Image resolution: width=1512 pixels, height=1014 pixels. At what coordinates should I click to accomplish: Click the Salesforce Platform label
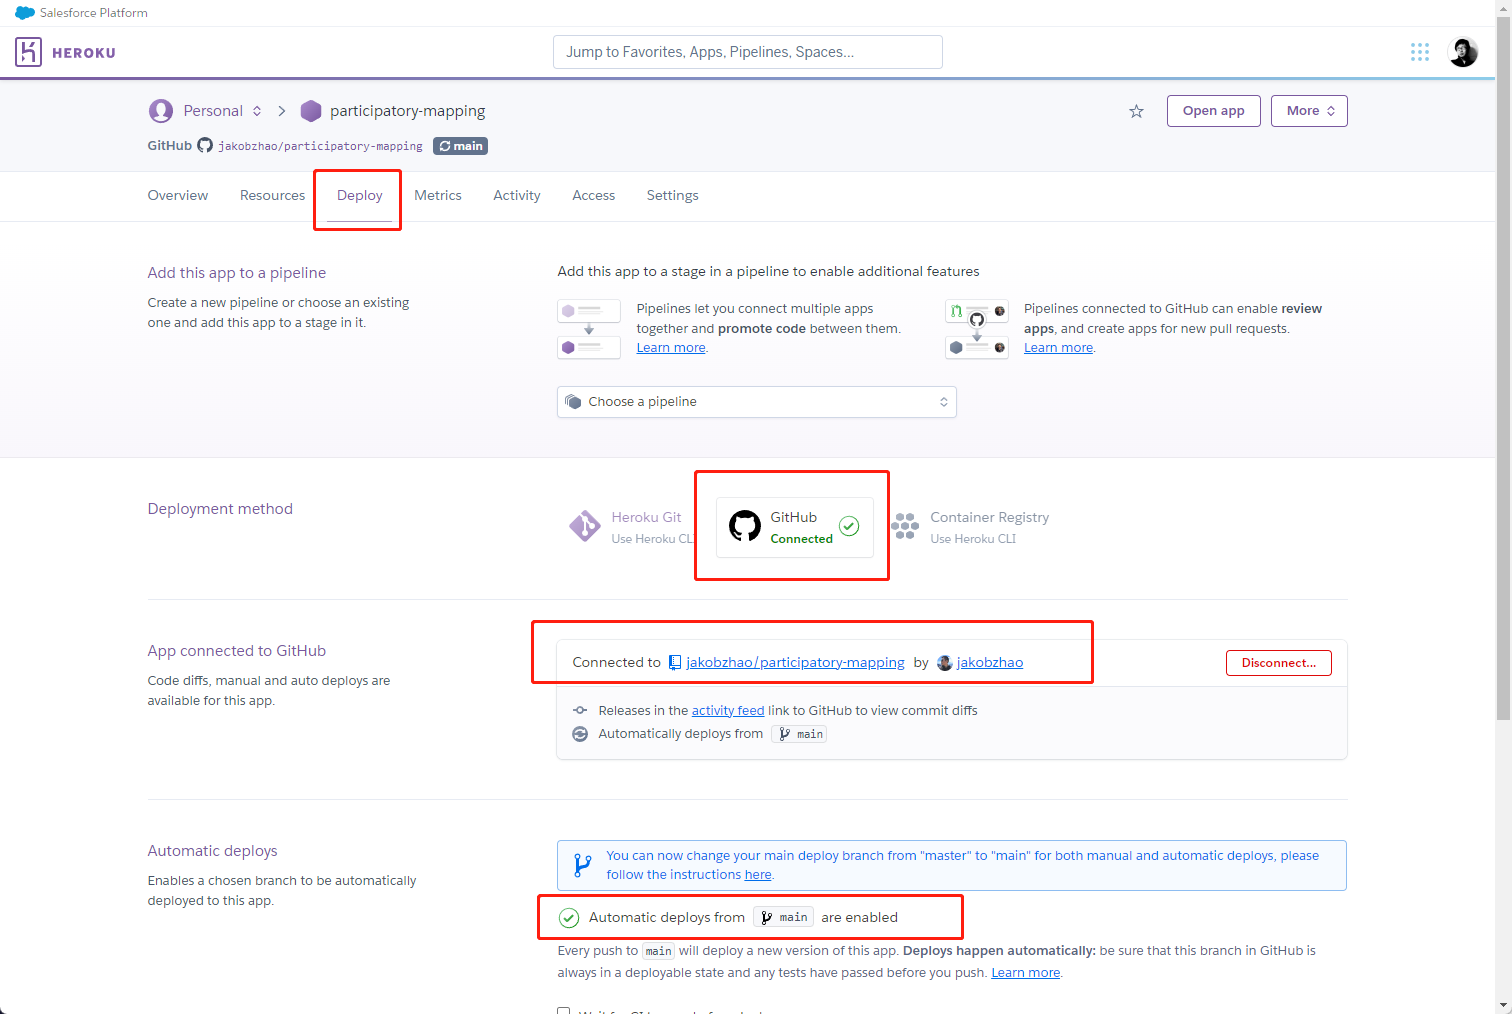(94, 13)
